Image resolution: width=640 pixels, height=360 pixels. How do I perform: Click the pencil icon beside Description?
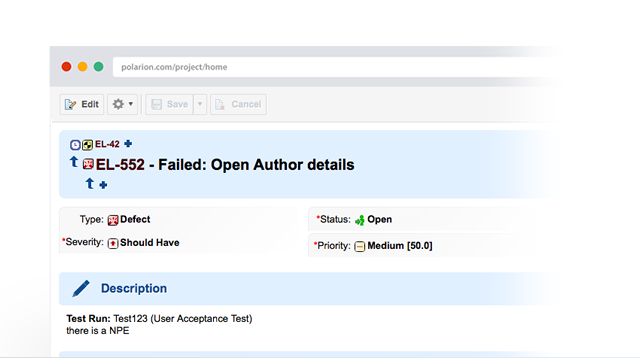(x=81, y=289)
